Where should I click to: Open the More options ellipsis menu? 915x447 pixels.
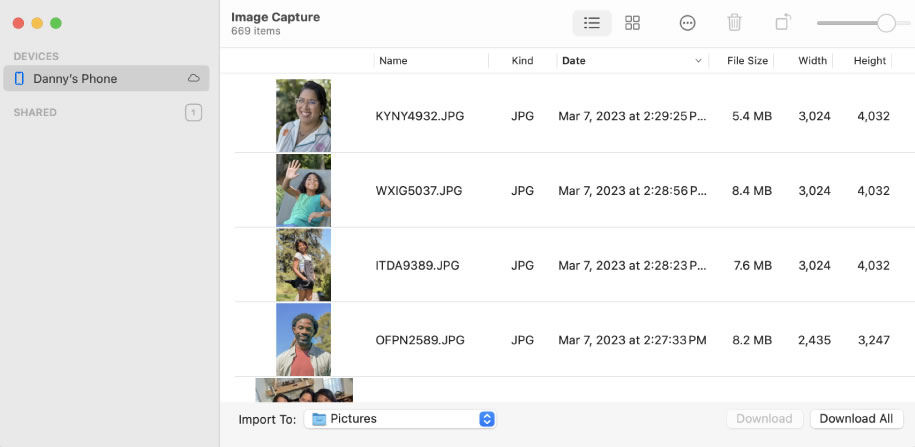(687, 23)
